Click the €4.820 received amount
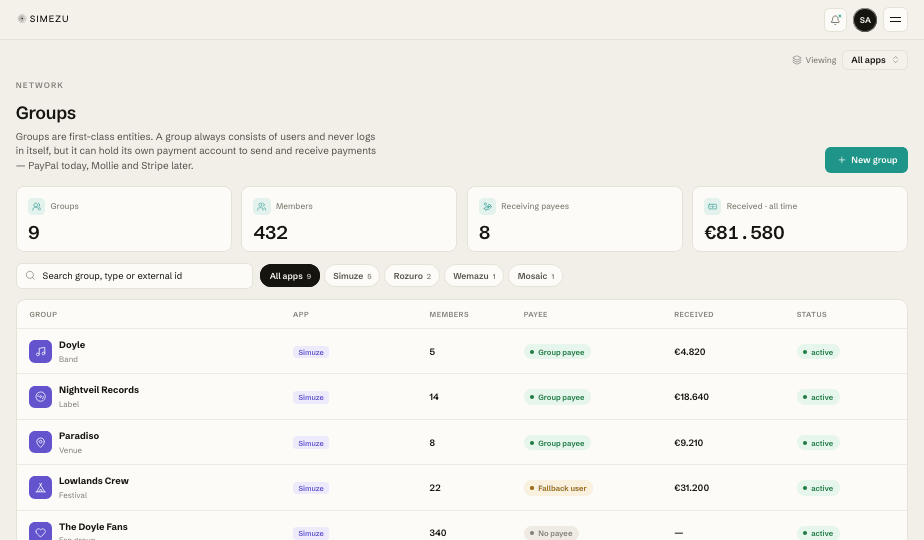 689,352
